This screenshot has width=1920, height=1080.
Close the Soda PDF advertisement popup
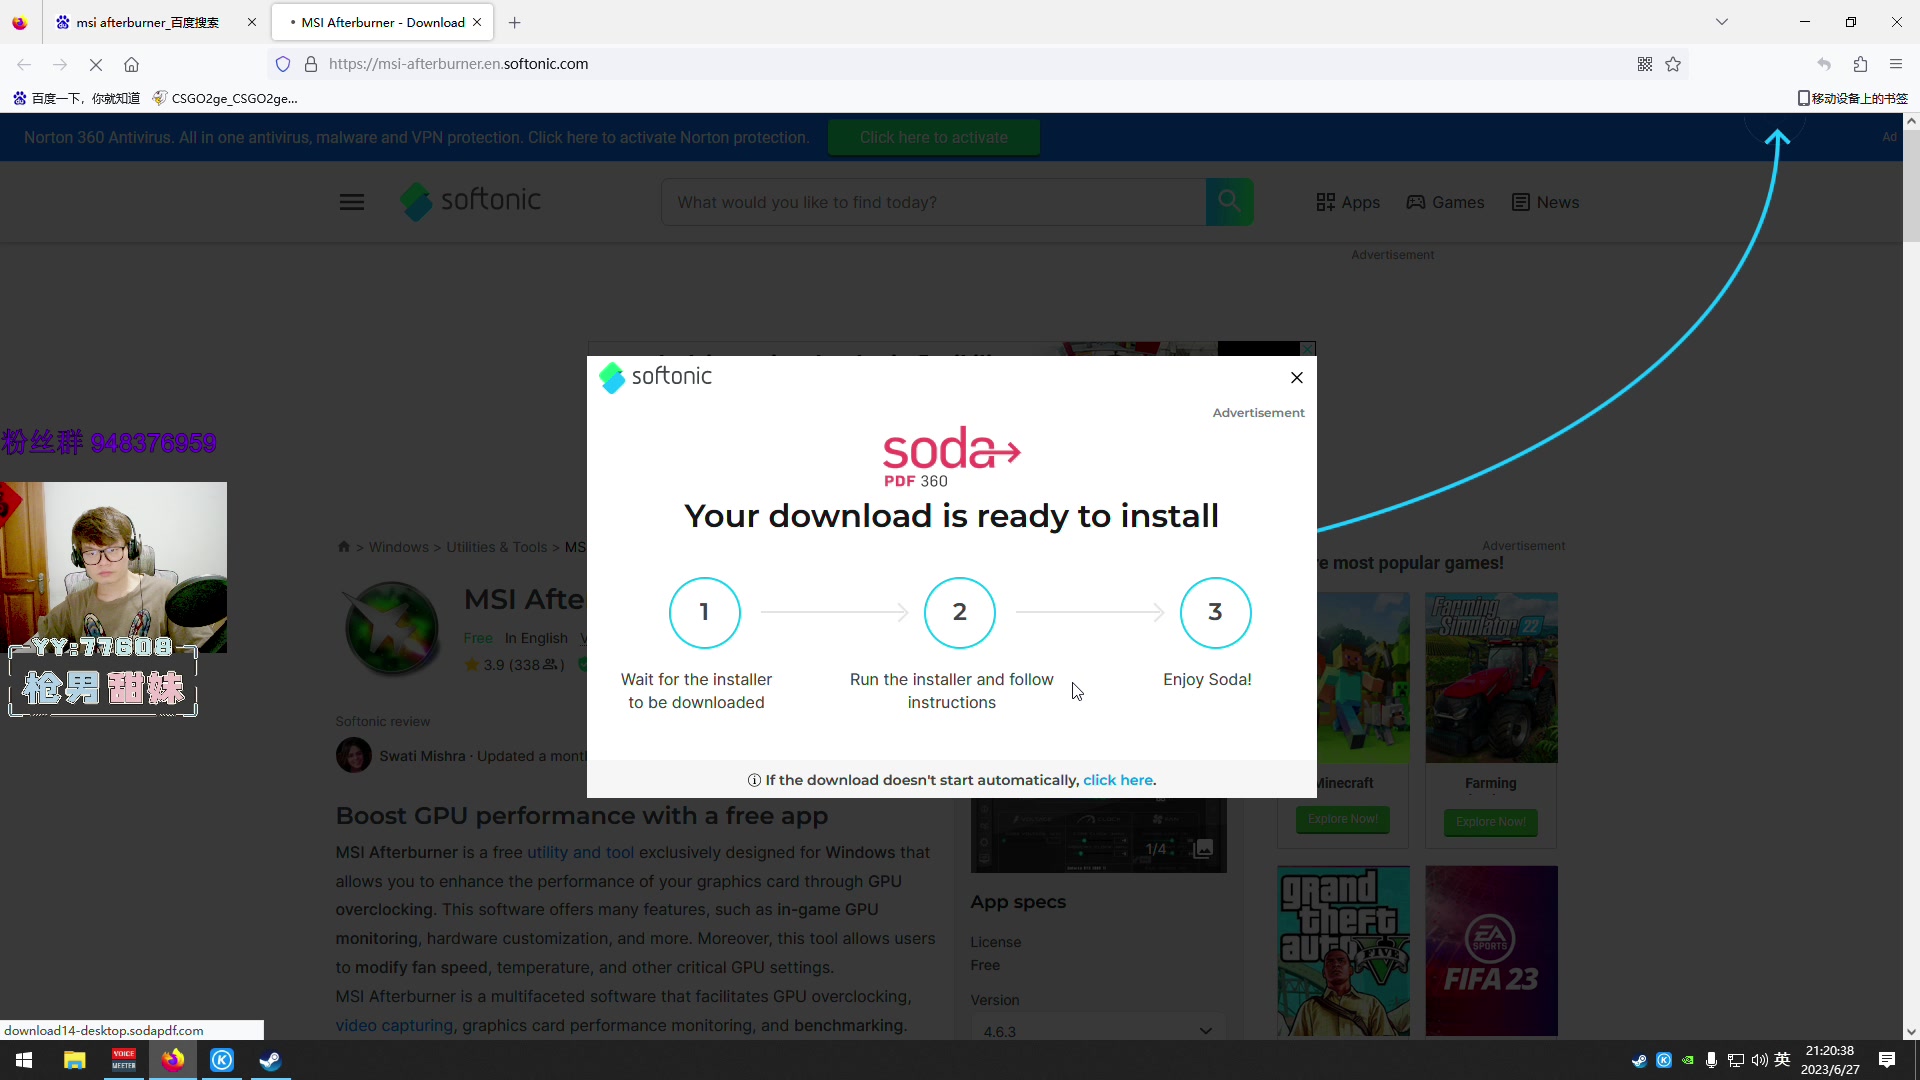pos(1297,377)
